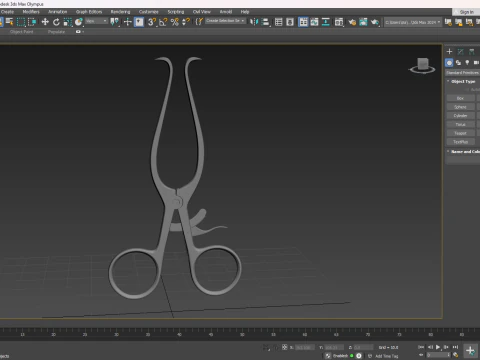Open the Create command panel tab

[x=449, y=51]
